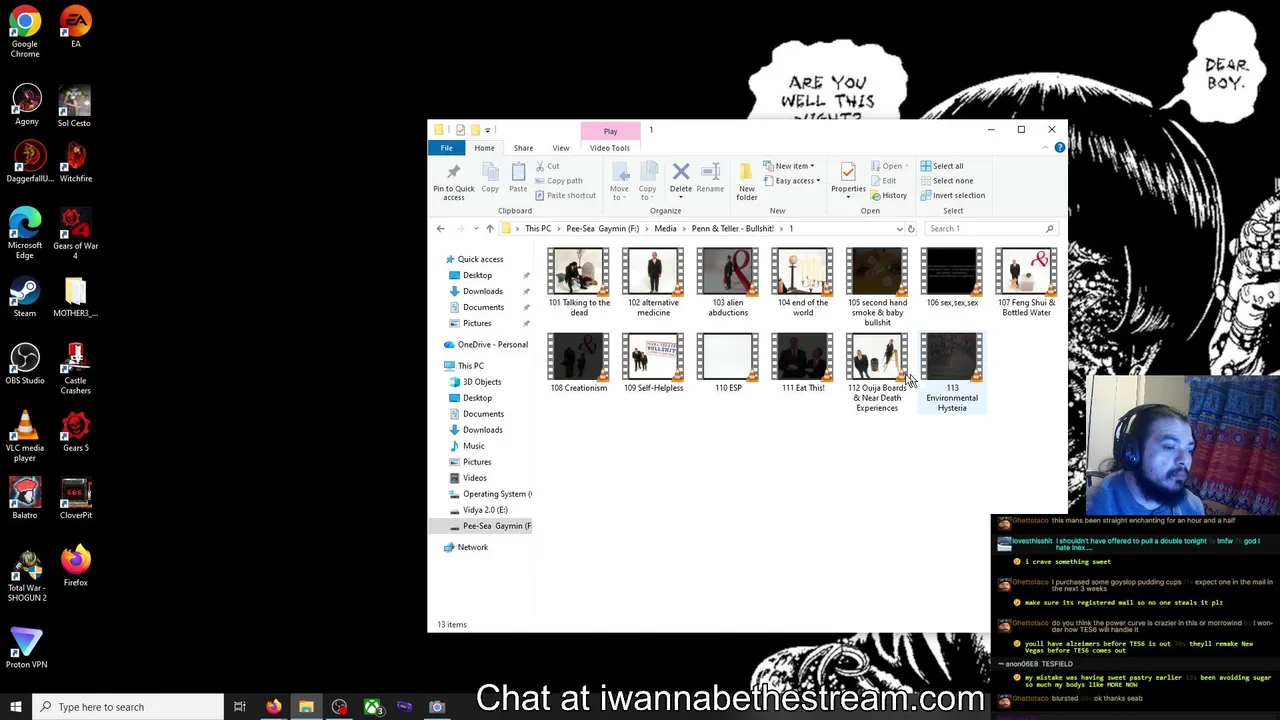Open the Balatro desktop shortcut
The height and width of the screenshot is (720, 1280).
click(25, 499)
